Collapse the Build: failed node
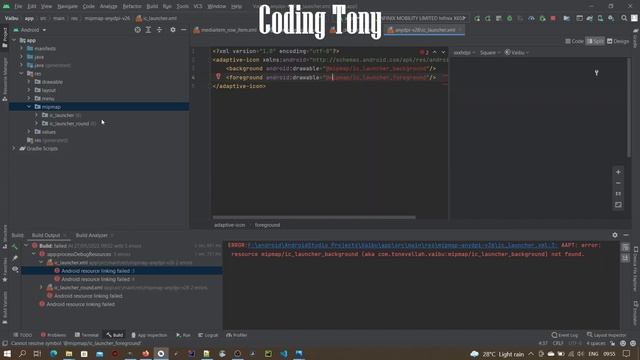This screenshot has height=360, width=640. 27,246
